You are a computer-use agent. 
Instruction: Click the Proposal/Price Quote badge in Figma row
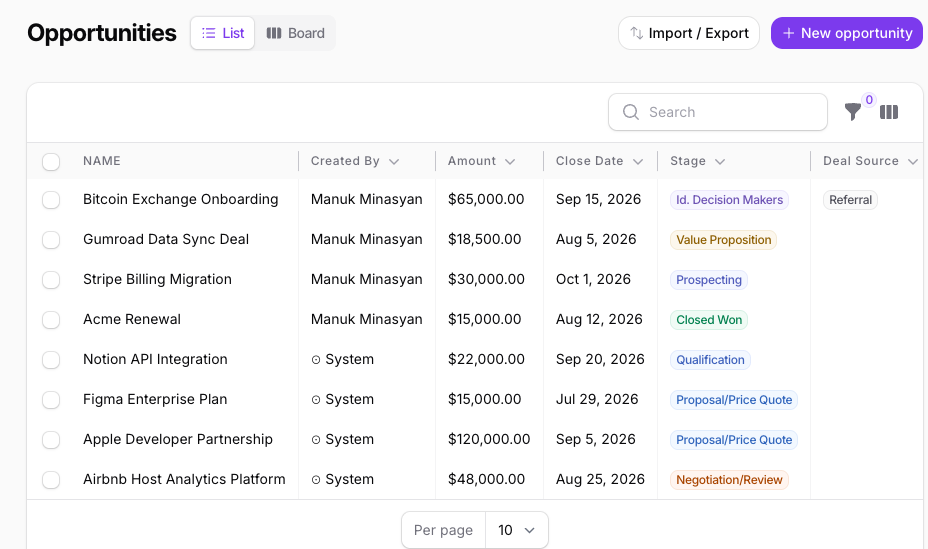(734, 400)
